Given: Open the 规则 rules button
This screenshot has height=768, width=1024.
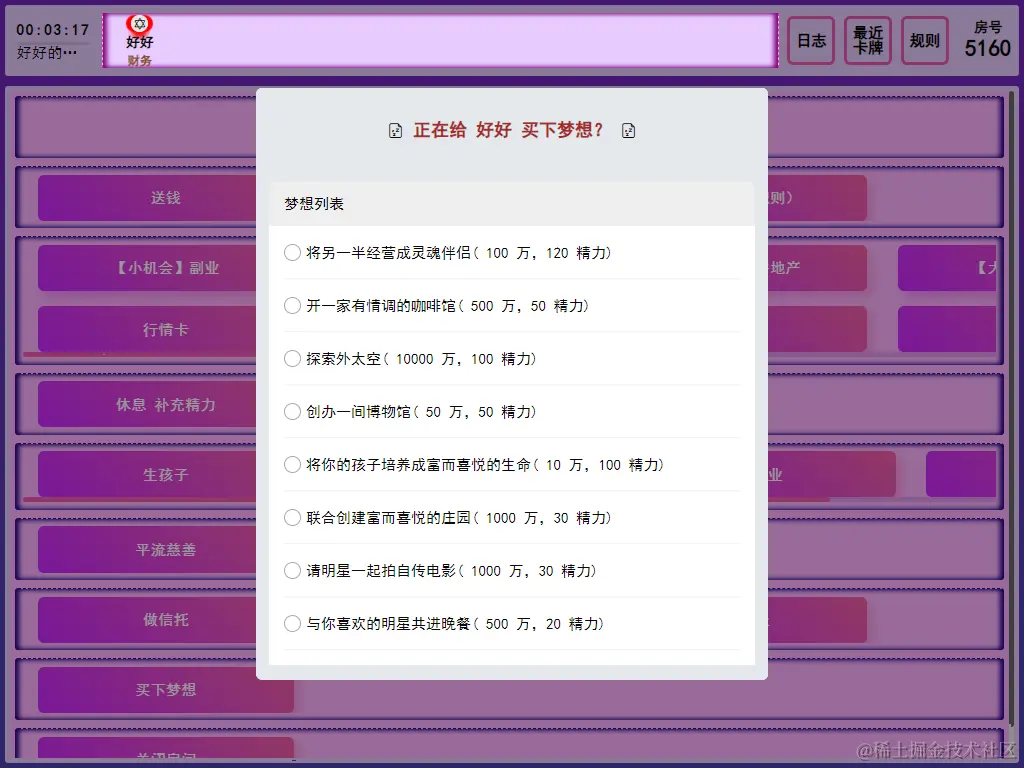Looking at the screenshot, I should (925, 40).
